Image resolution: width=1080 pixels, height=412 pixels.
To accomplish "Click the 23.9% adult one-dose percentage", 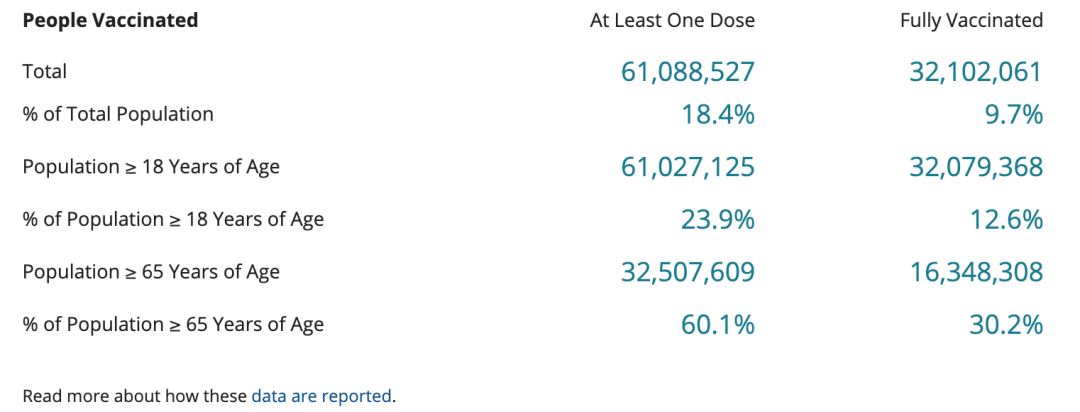I will [718, 220].
